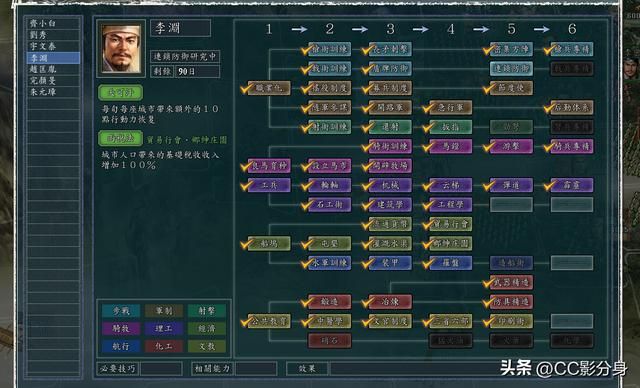Select the 云梯 technology node

click(451, 185)
